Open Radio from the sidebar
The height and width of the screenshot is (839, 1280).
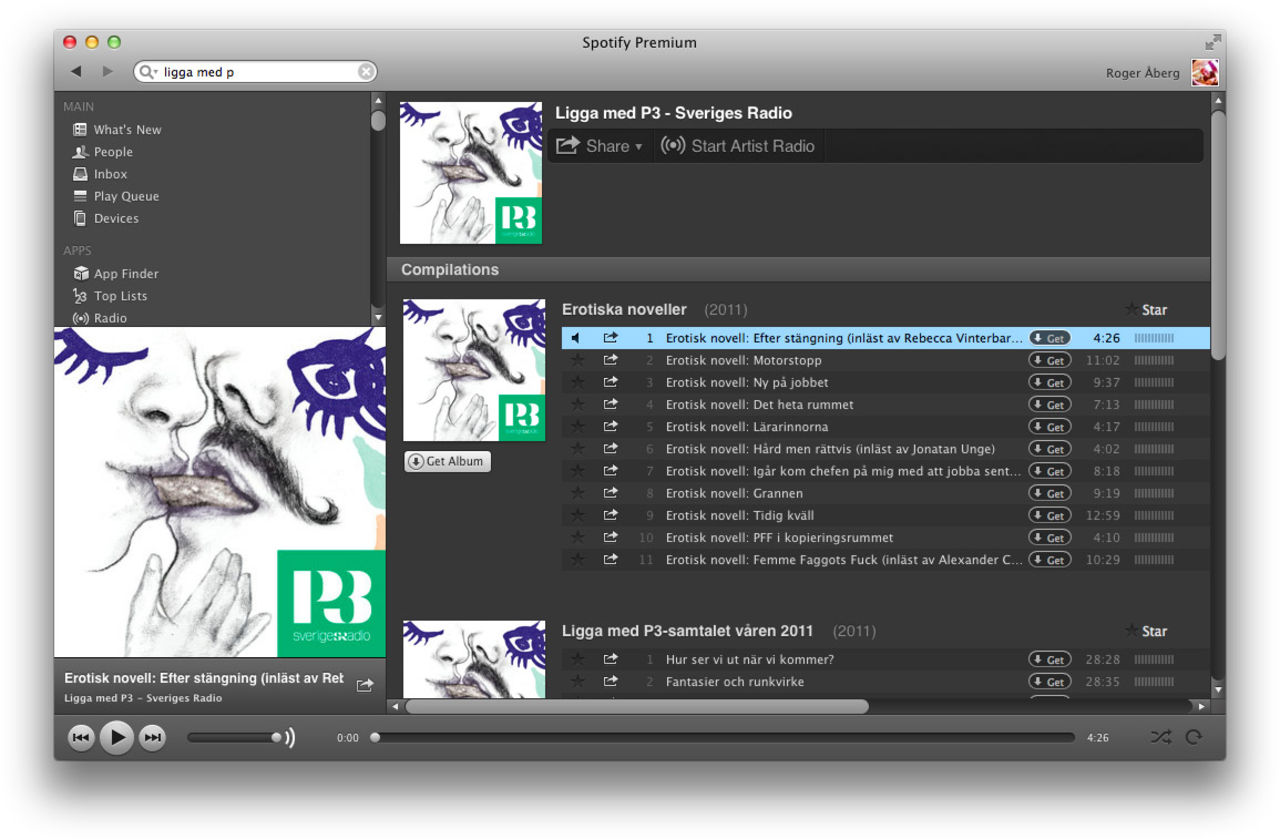(x=112, y=318)
